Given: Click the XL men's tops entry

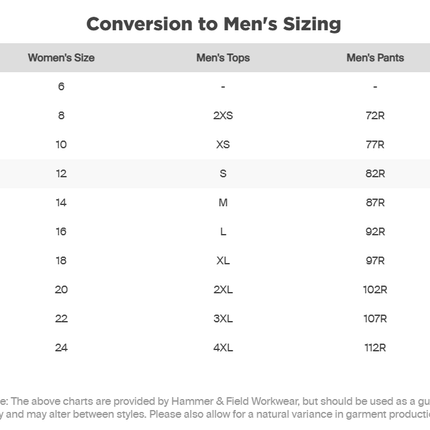Looking at the screenshot, I should point(223,261).
